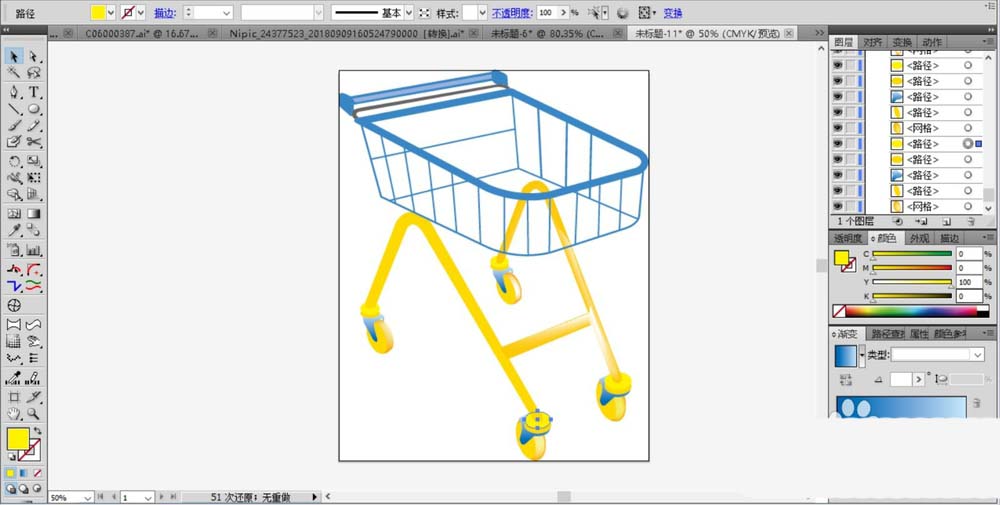Select the Scale tool
Image resolution: width=1000 pixels, height=505 pixels.
(x=33, y=162)
